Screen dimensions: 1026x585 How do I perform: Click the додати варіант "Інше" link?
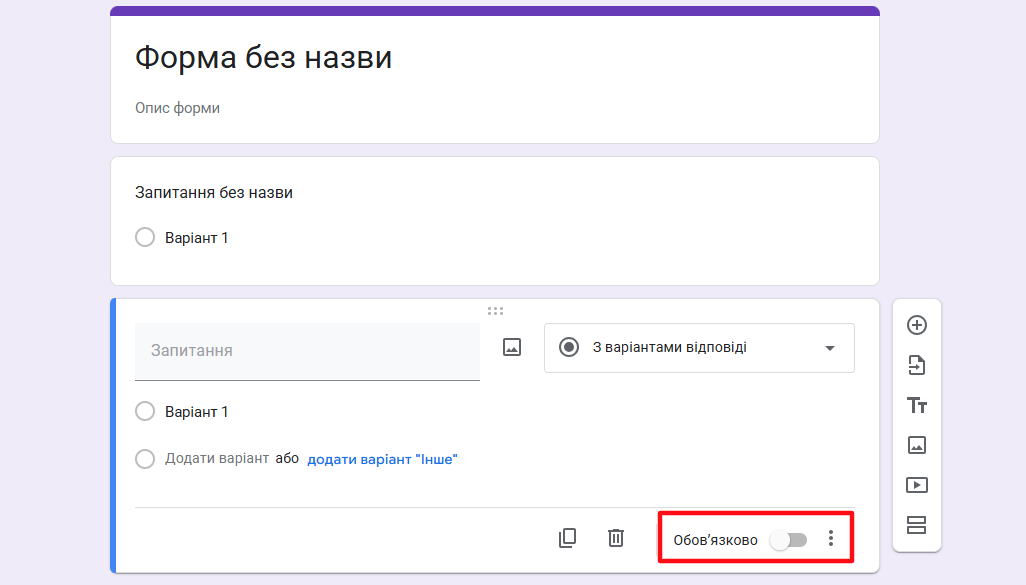pyautogui.click(x=382, y=459)
